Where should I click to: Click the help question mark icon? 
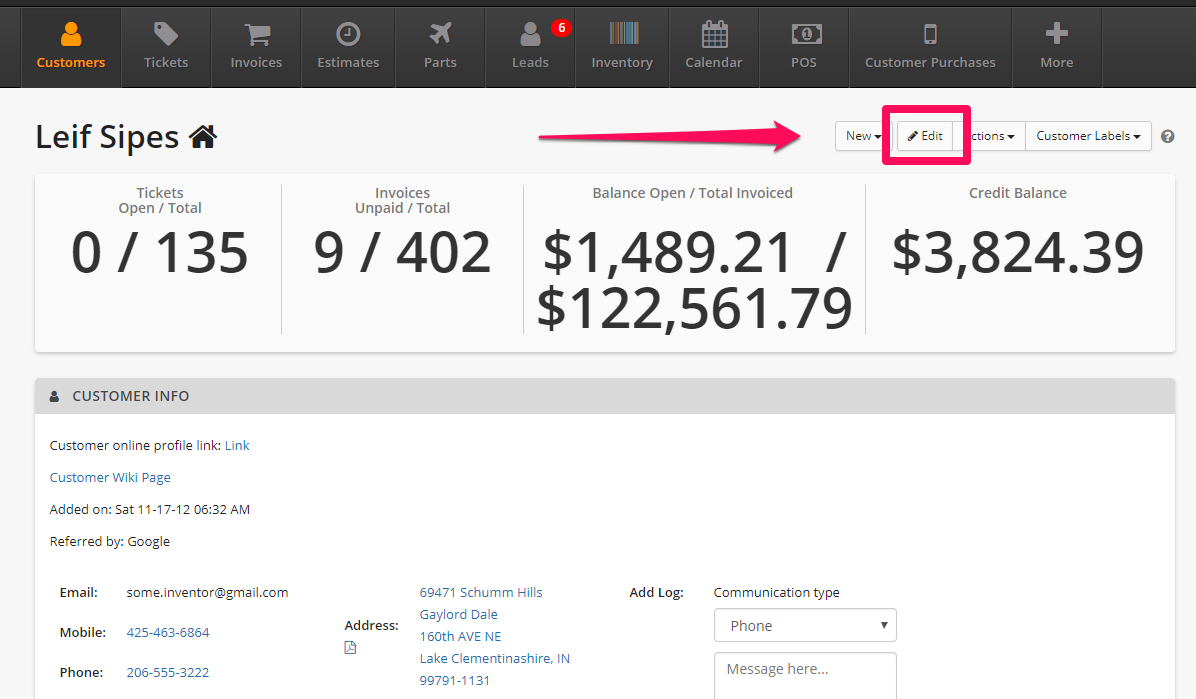pyautogui.click(x=1167, y=137)
